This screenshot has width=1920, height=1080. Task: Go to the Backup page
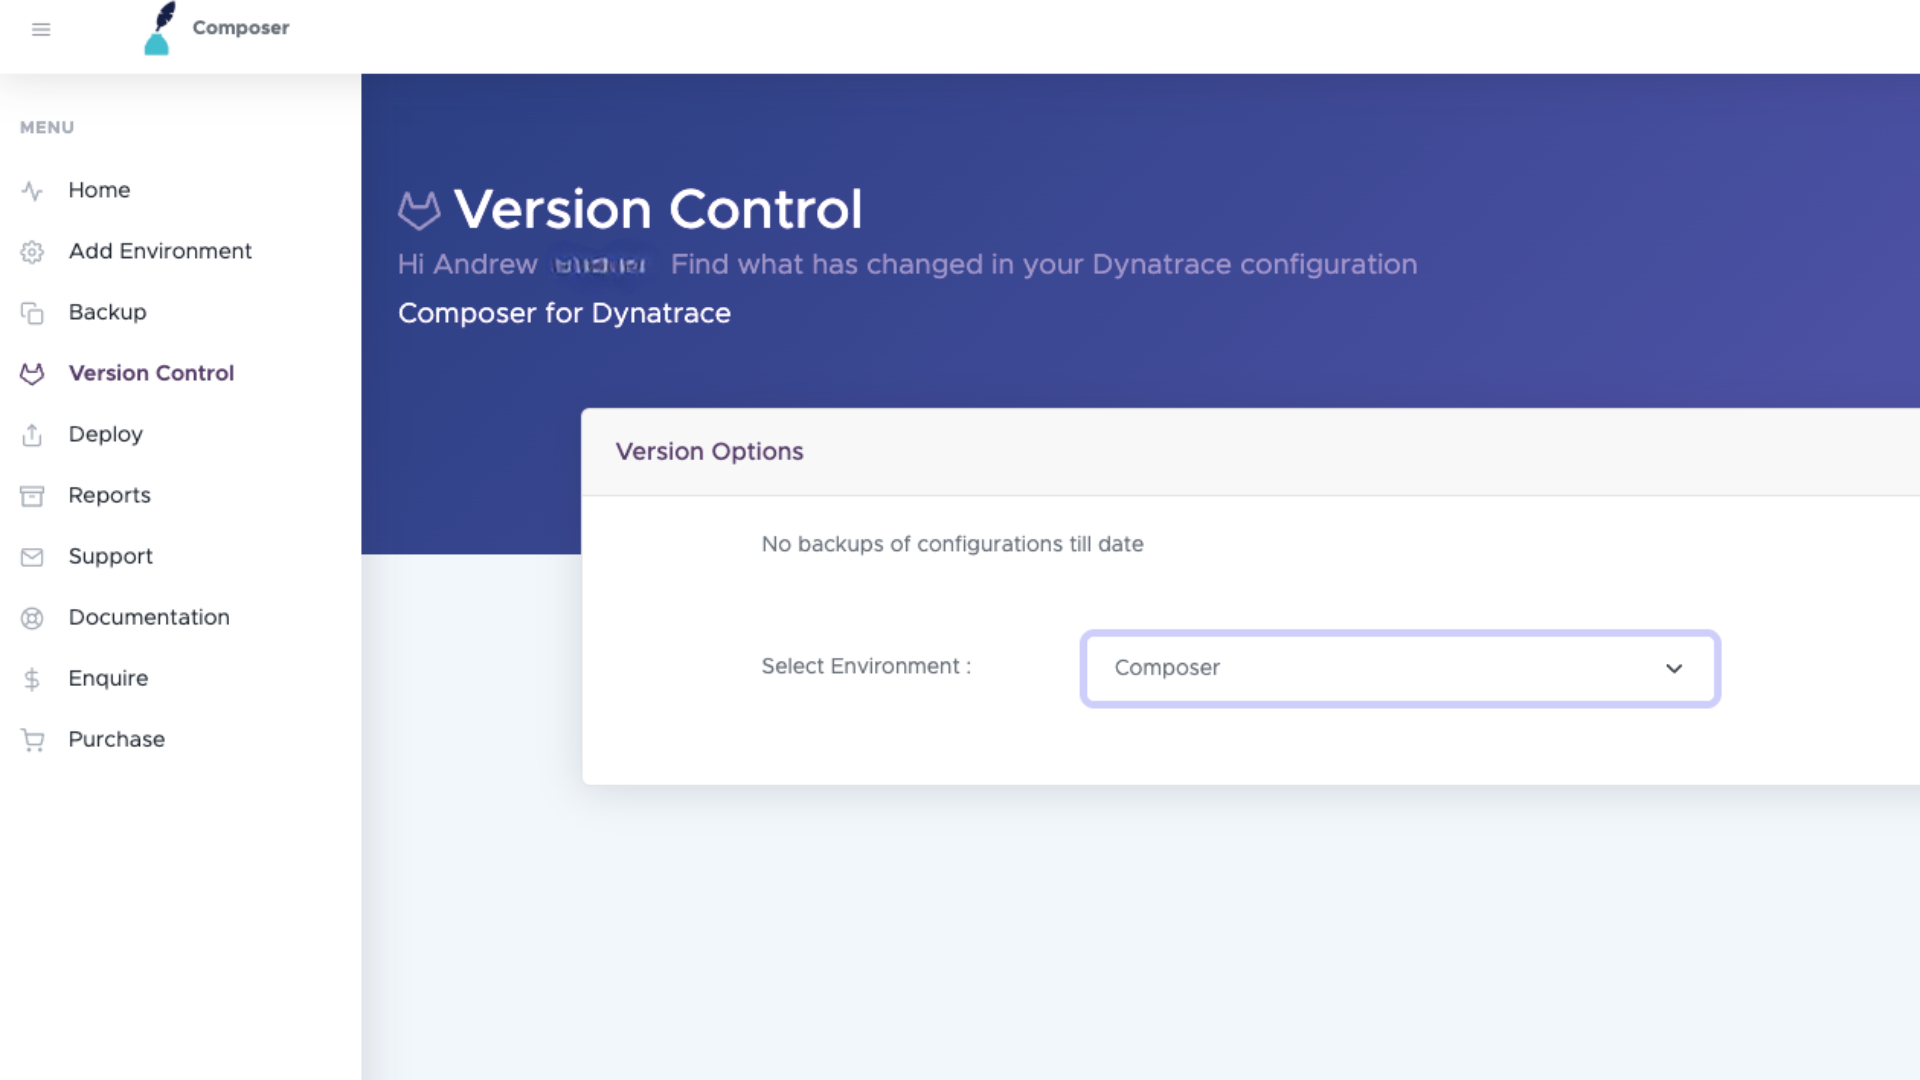click(x=107, y=312)
